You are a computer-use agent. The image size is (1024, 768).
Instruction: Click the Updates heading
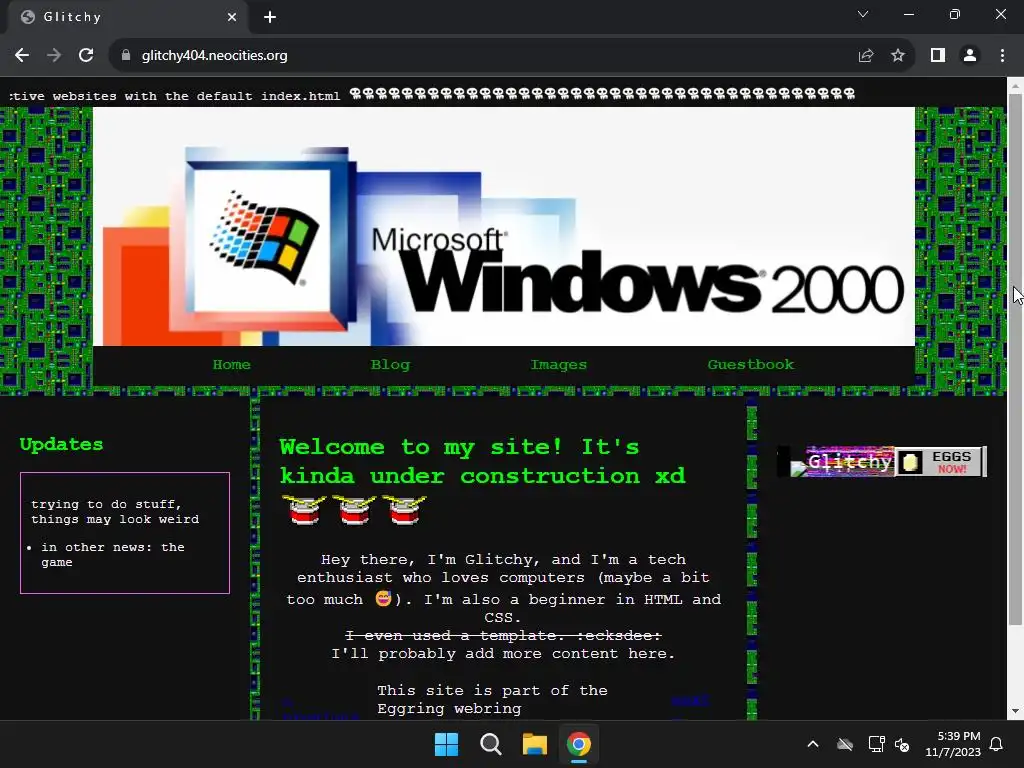click(61, 444)
